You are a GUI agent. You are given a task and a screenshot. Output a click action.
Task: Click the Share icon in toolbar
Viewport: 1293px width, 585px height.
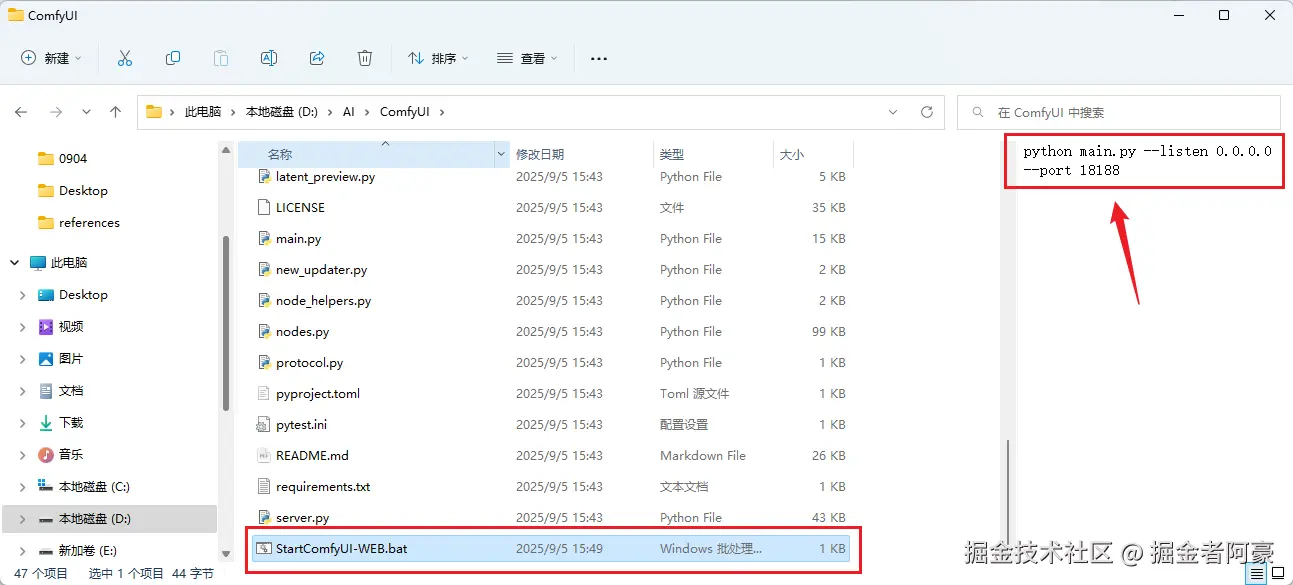(317, 58)
